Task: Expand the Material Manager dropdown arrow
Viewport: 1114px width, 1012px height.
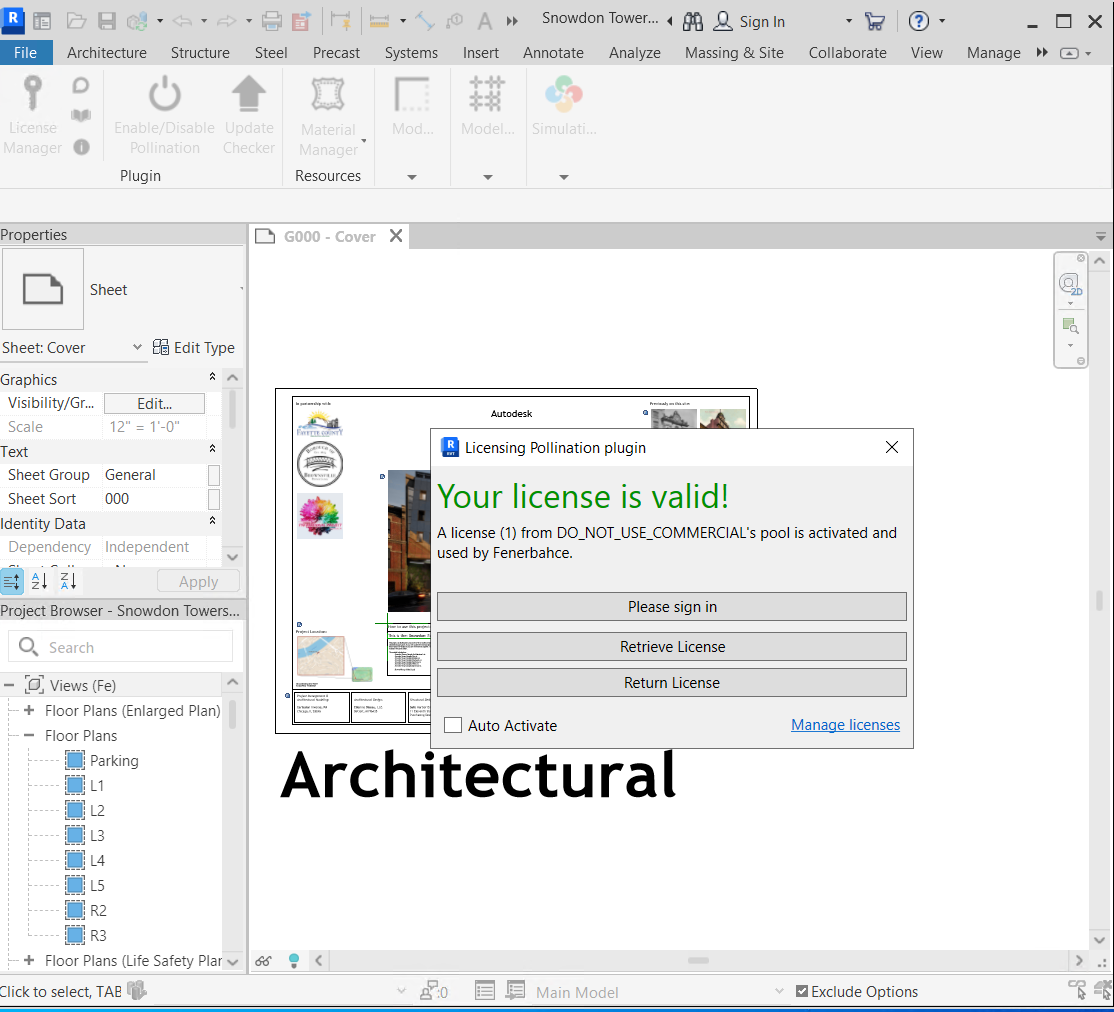Action: point(364,141)
